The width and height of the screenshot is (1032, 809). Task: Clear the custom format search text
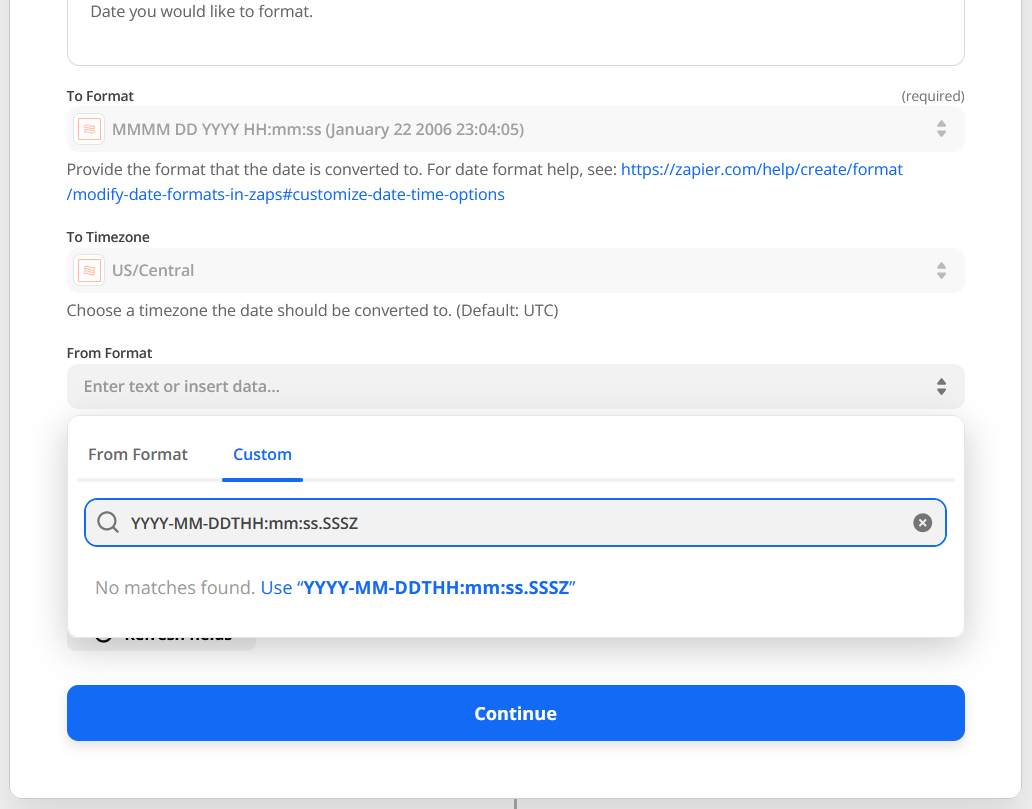click(x=922, y=523)
